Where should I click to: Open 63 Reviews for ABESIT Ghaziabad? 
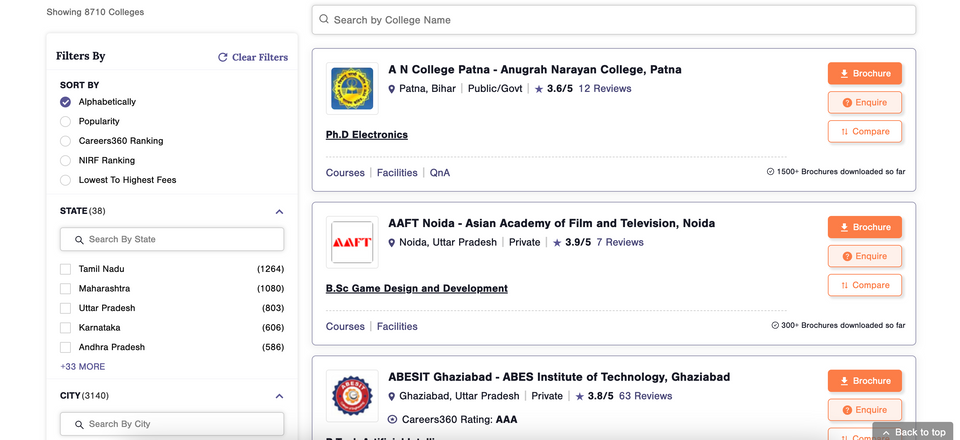pos(645,396)
